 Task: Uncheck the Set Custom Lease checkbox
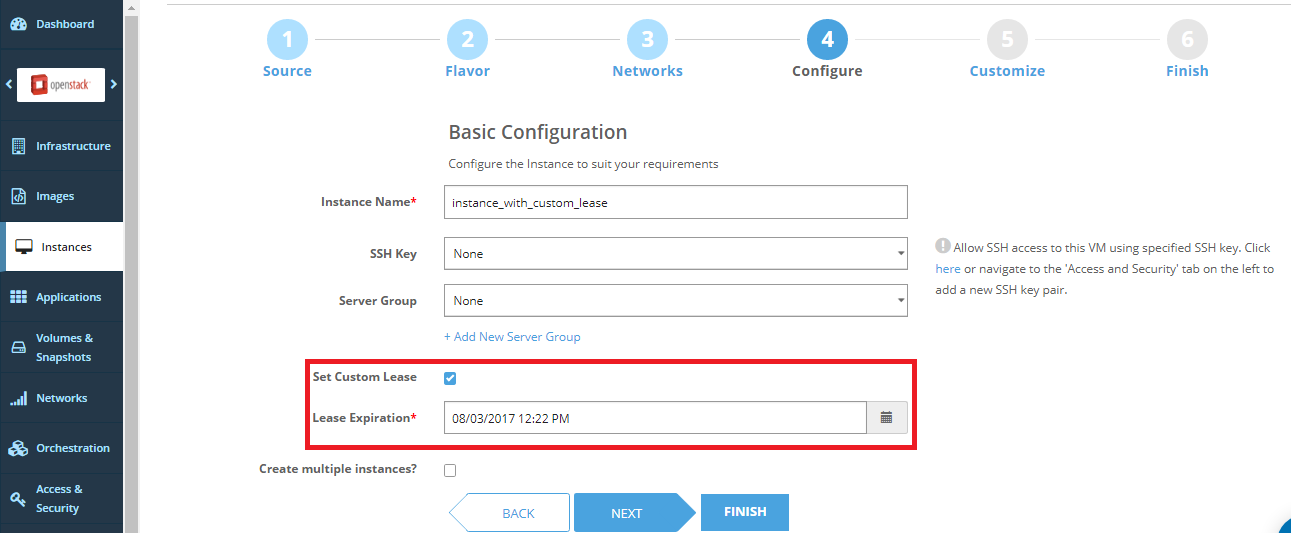tap(450, 378)
